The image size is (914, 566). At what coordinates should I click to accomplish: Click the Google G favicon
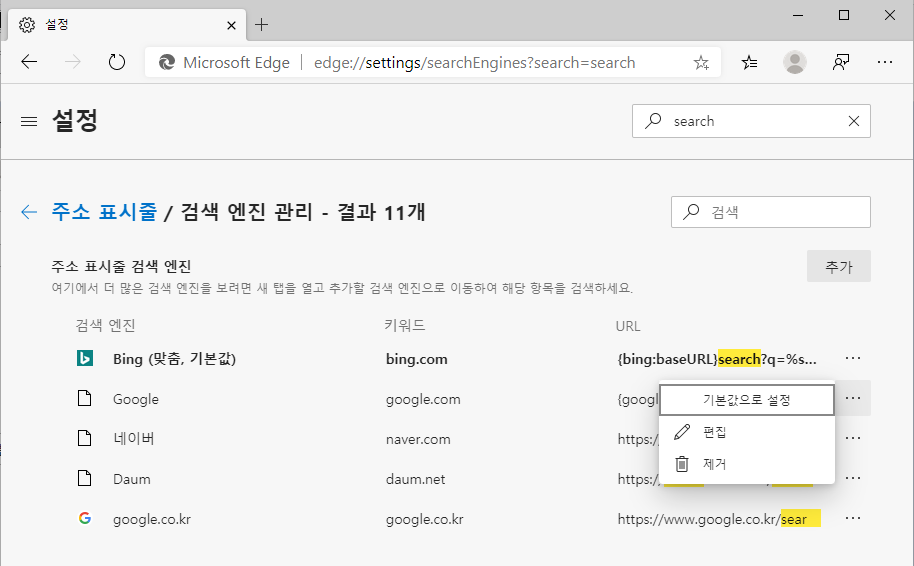(x=85, y=518)
